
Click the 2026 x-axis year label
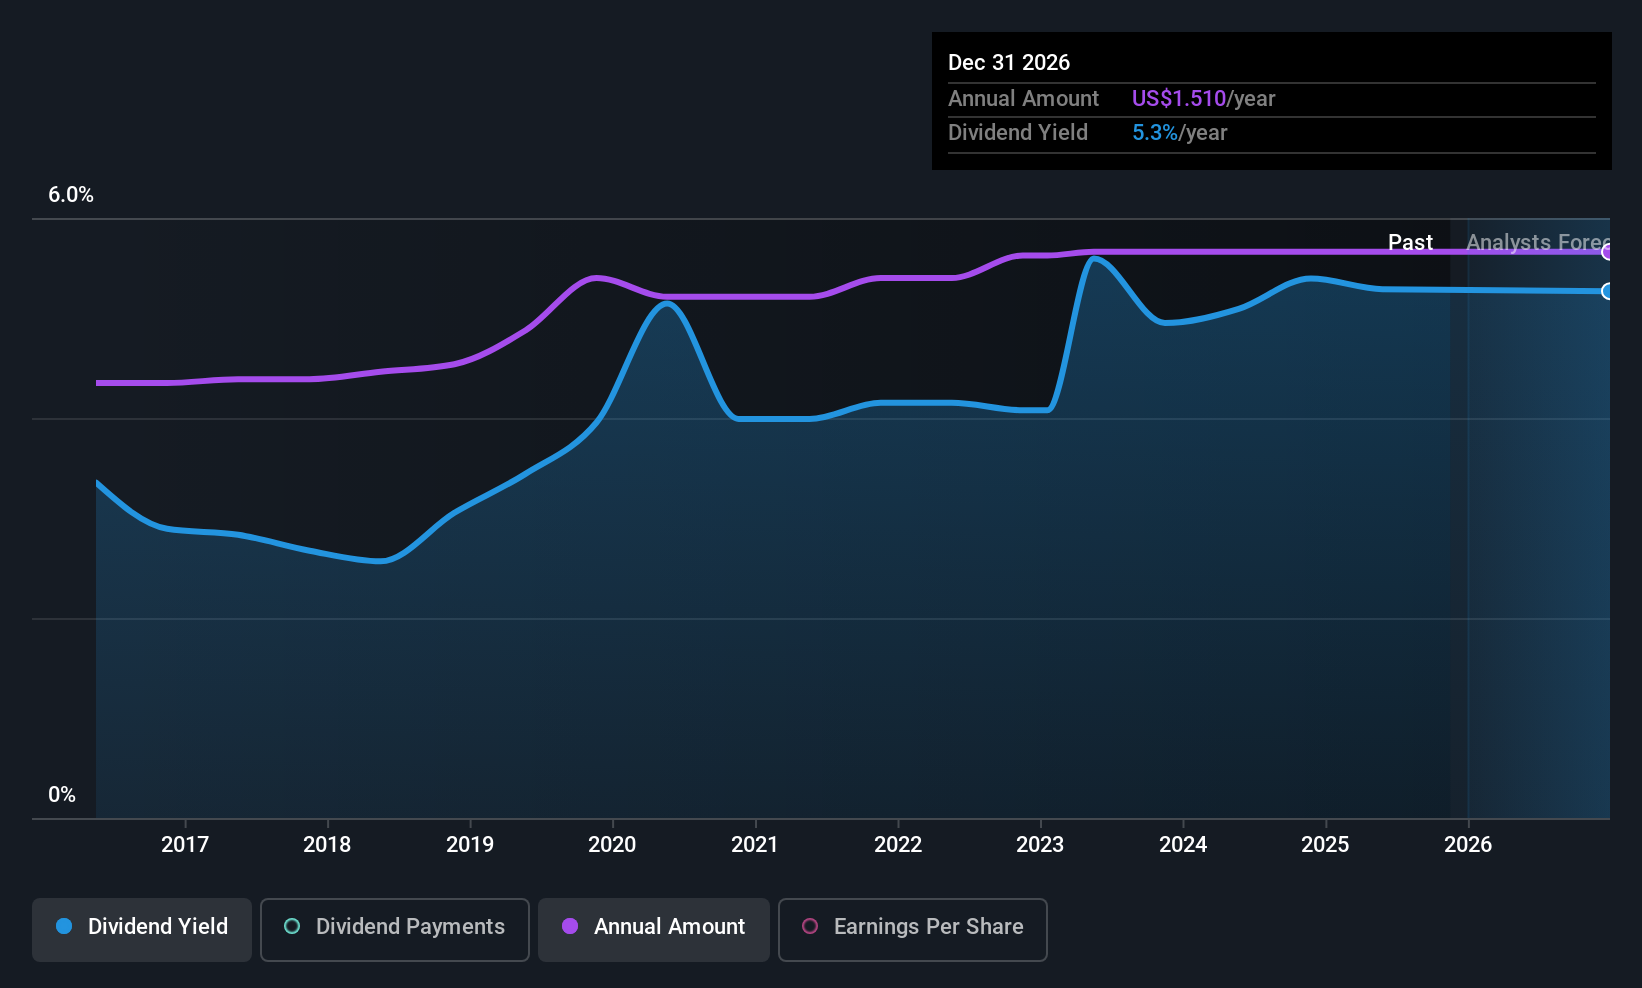pos(1468,844)
